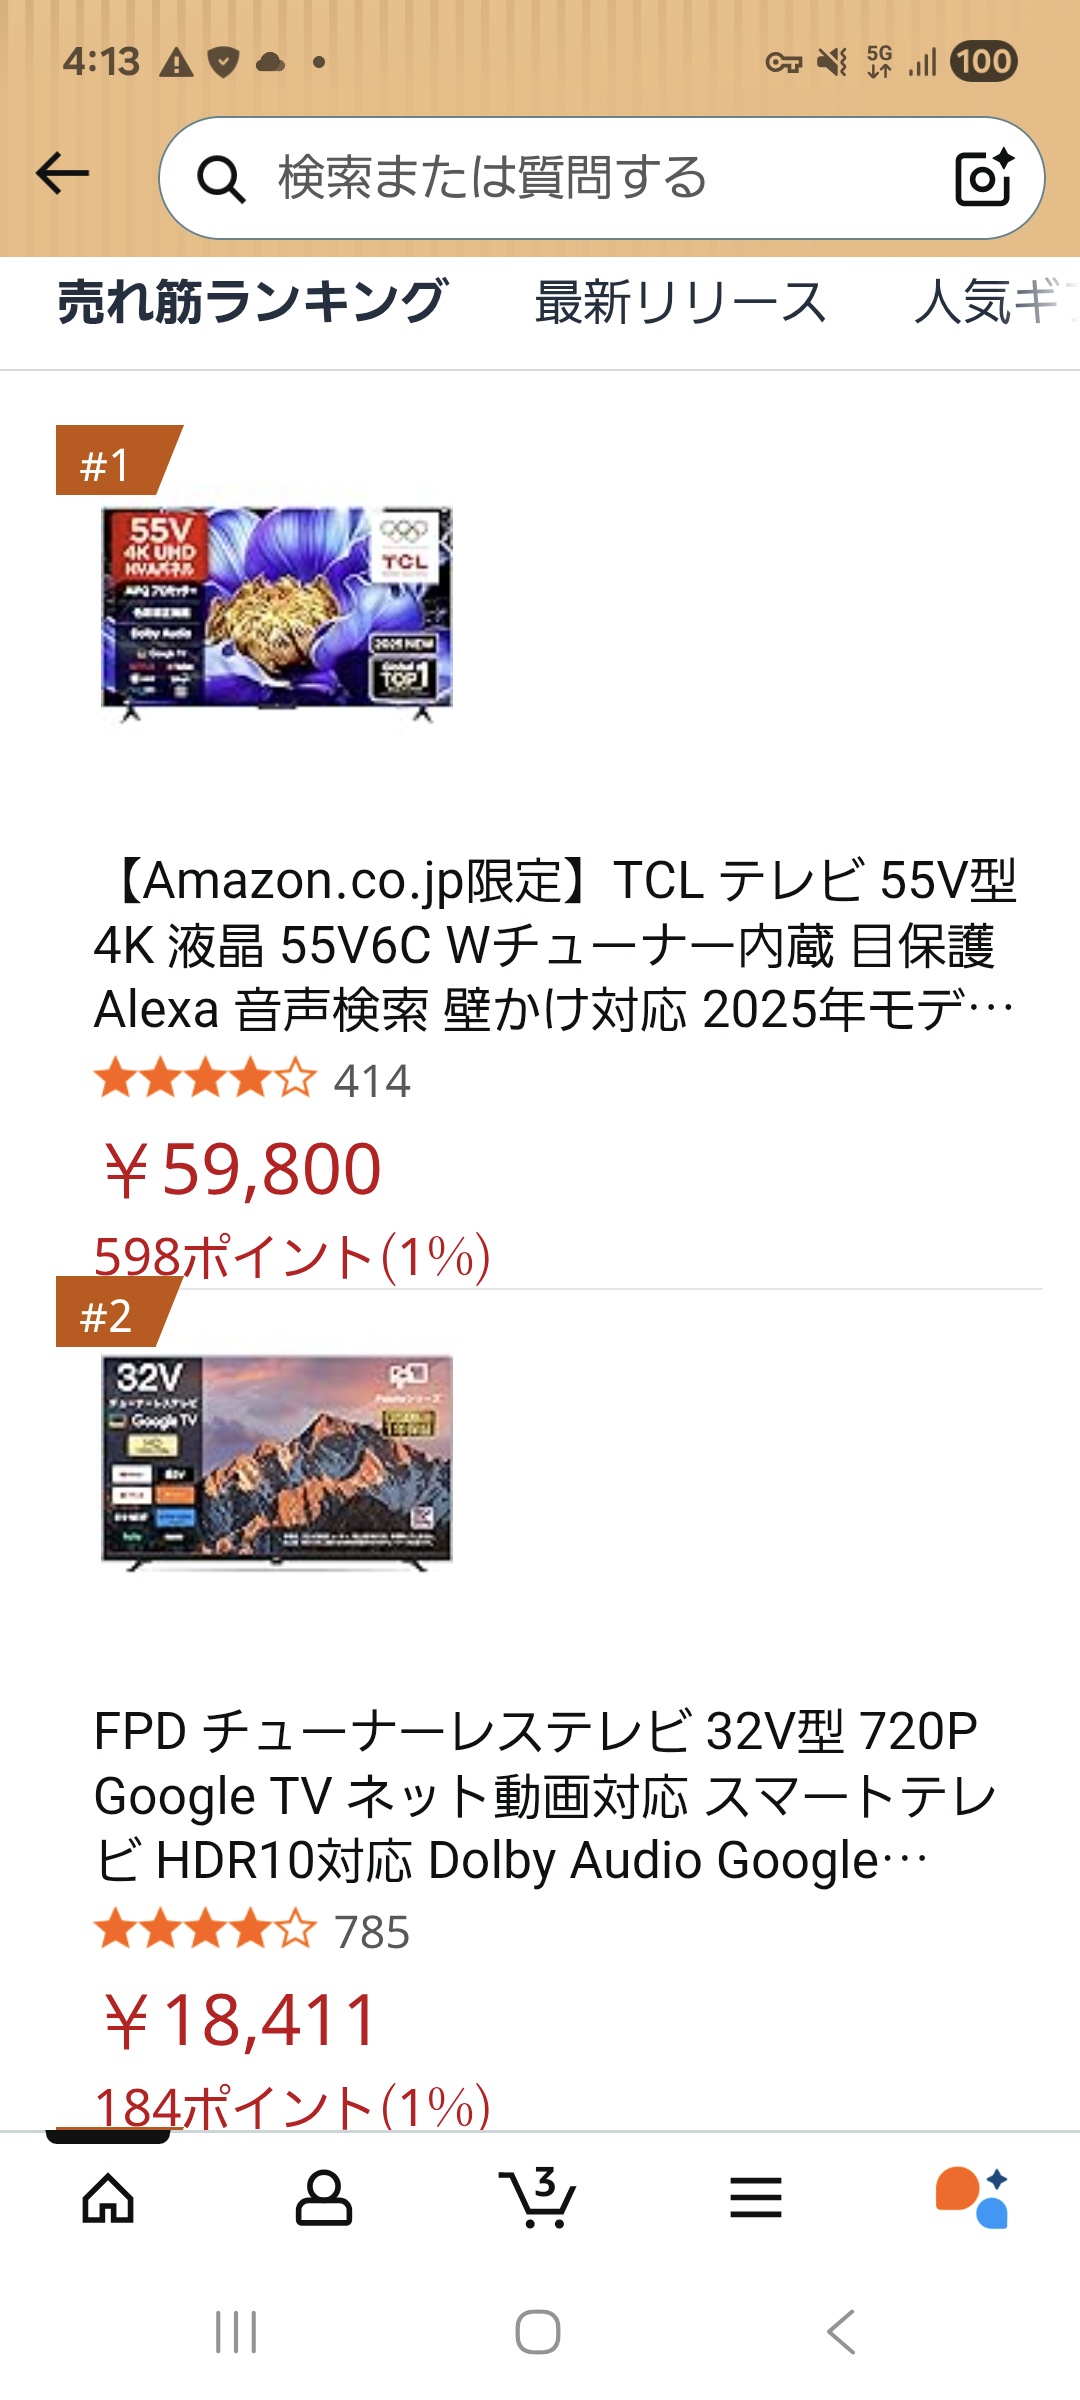Screen dimensions: 1080x2400
Task: Open camera lens search icon
Action: [x=984, y=178]
